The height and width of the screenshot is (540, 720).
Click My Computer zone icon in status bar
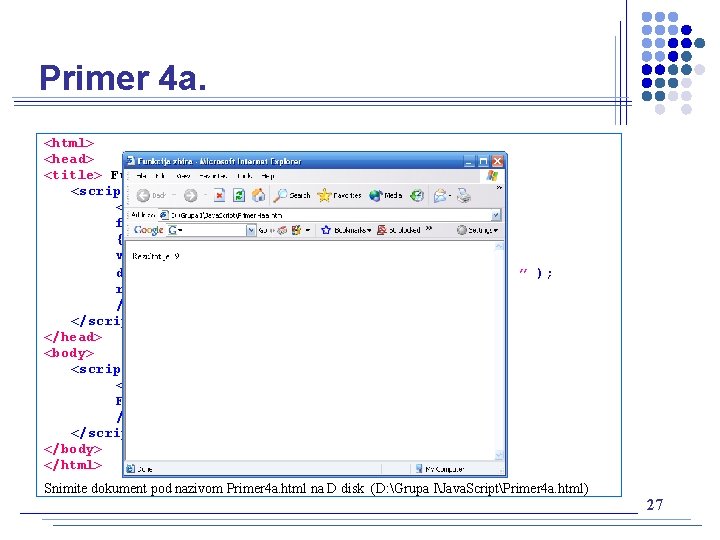(419, 469)
